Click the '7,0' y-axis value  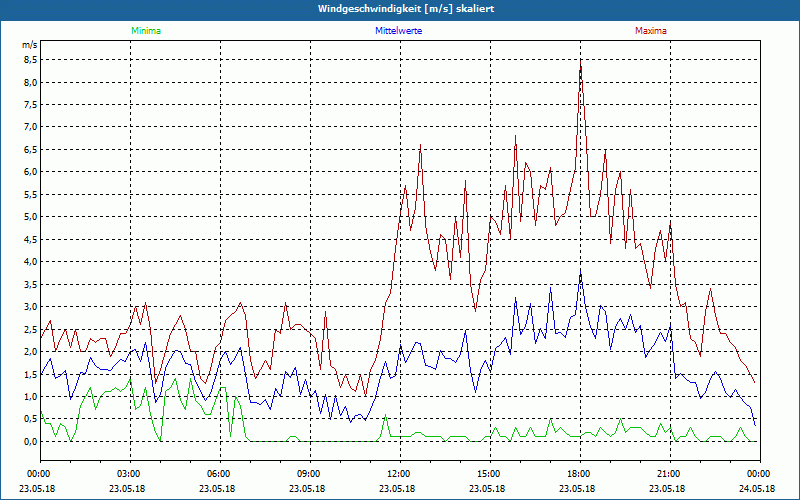tap(31, 127)
